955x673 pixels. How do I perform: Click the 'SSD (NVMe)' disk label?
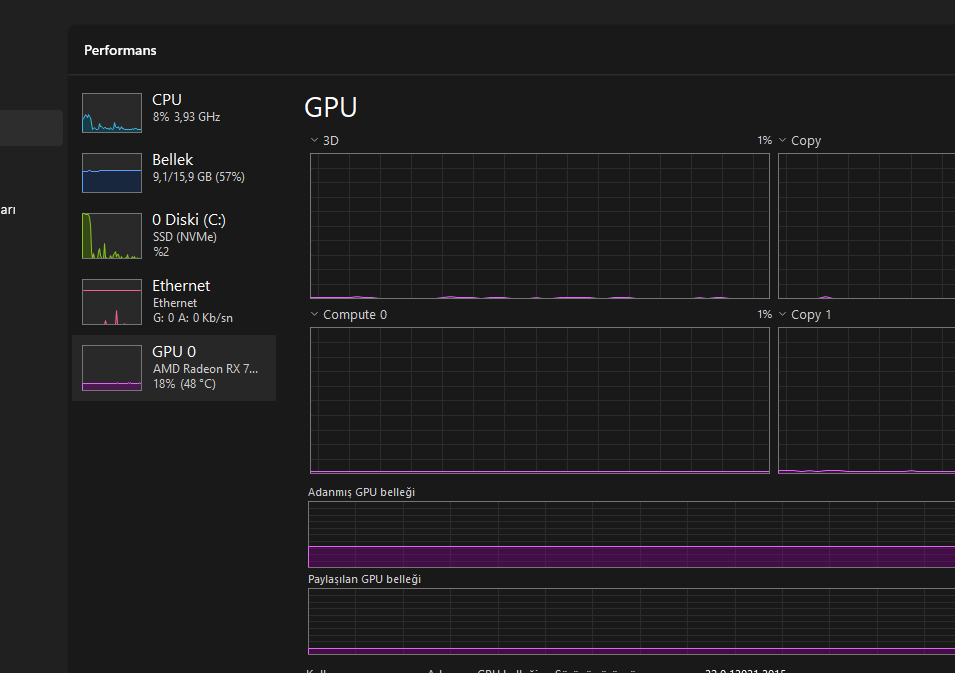pos(185,237)
